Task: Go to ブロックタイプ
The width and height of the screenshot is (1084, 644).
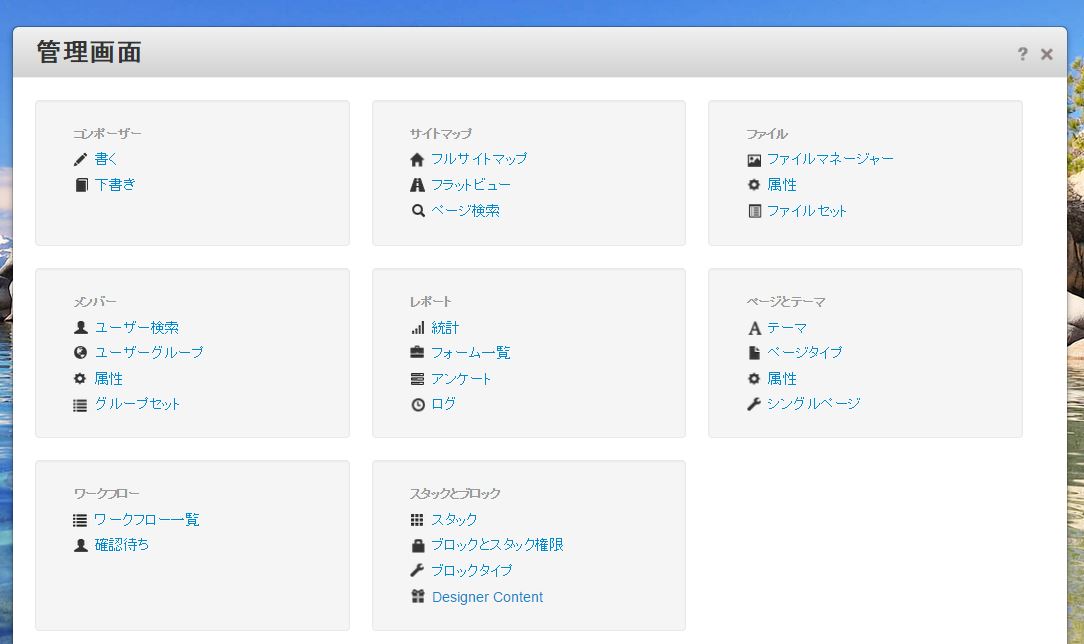Action: [x=471, y=570]
